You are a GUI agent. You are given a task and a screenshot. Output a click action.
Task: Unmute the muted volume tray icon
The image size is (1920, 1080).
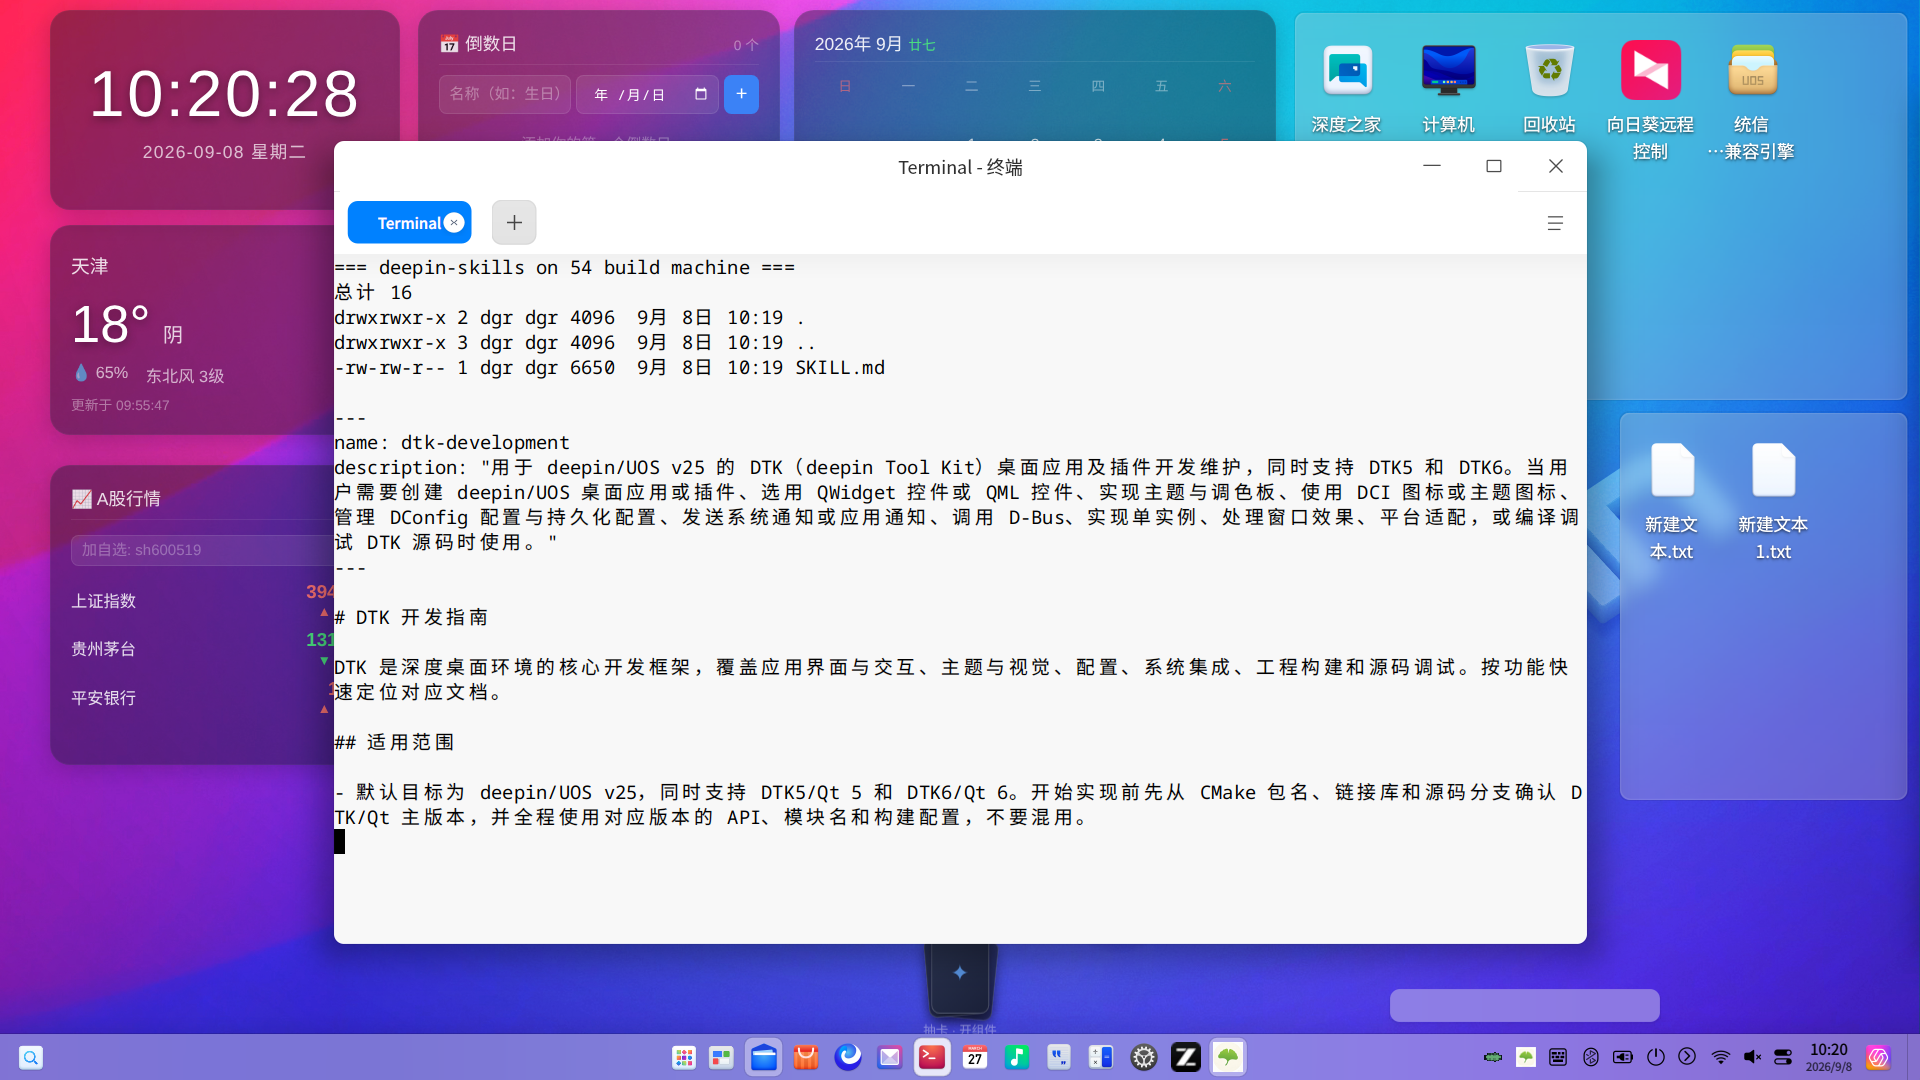click(1752, 1057)
